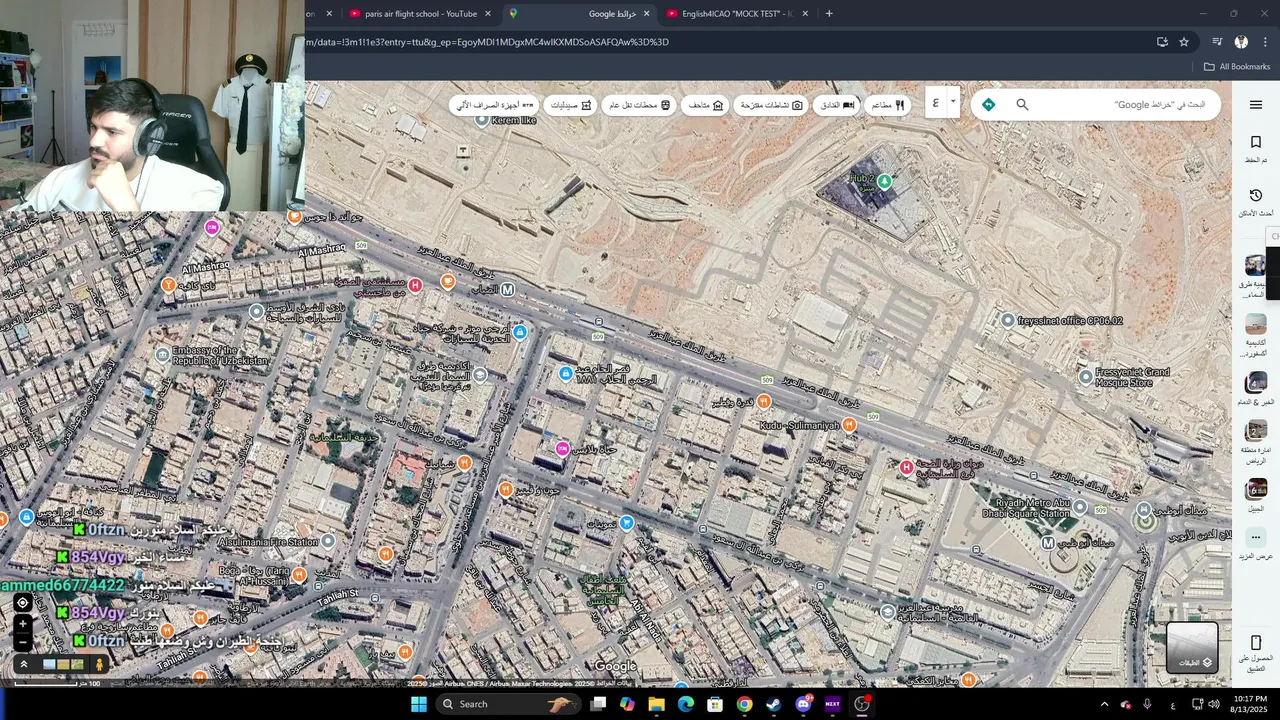1280x720 pixels.
Task: Filter map by ATMs chip
Action: (x=495, y=105)
